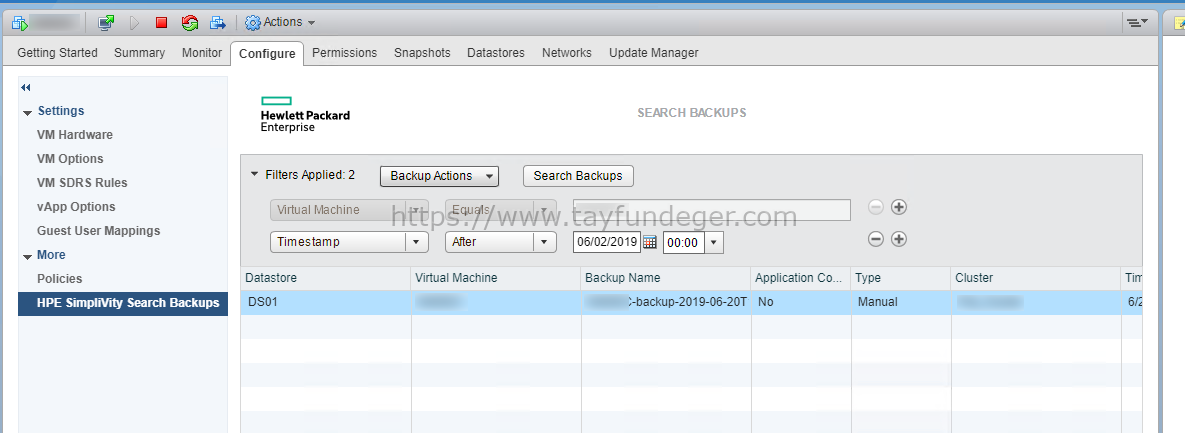Screen dimensions: 1185x433
Task: Switch to the Monitor tab
Action: [202, 53]
